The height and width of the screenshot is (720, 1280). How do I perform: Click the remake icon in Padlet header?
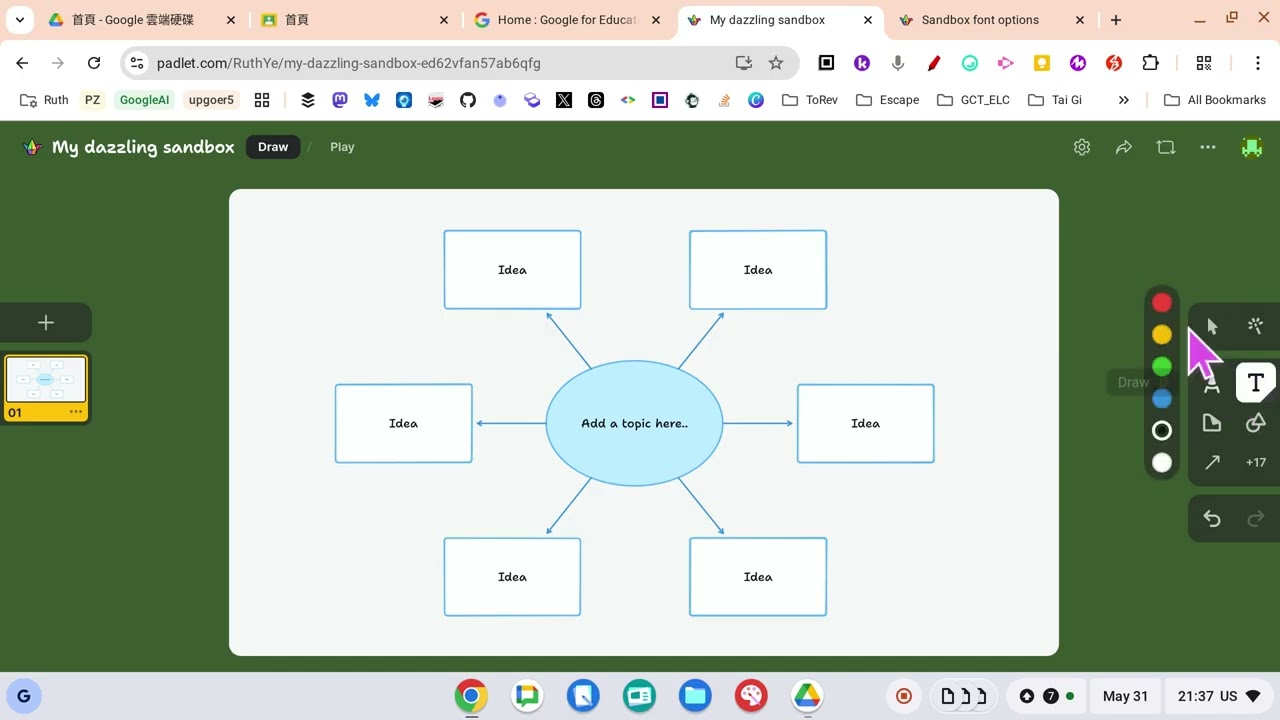pos(1166,147)
